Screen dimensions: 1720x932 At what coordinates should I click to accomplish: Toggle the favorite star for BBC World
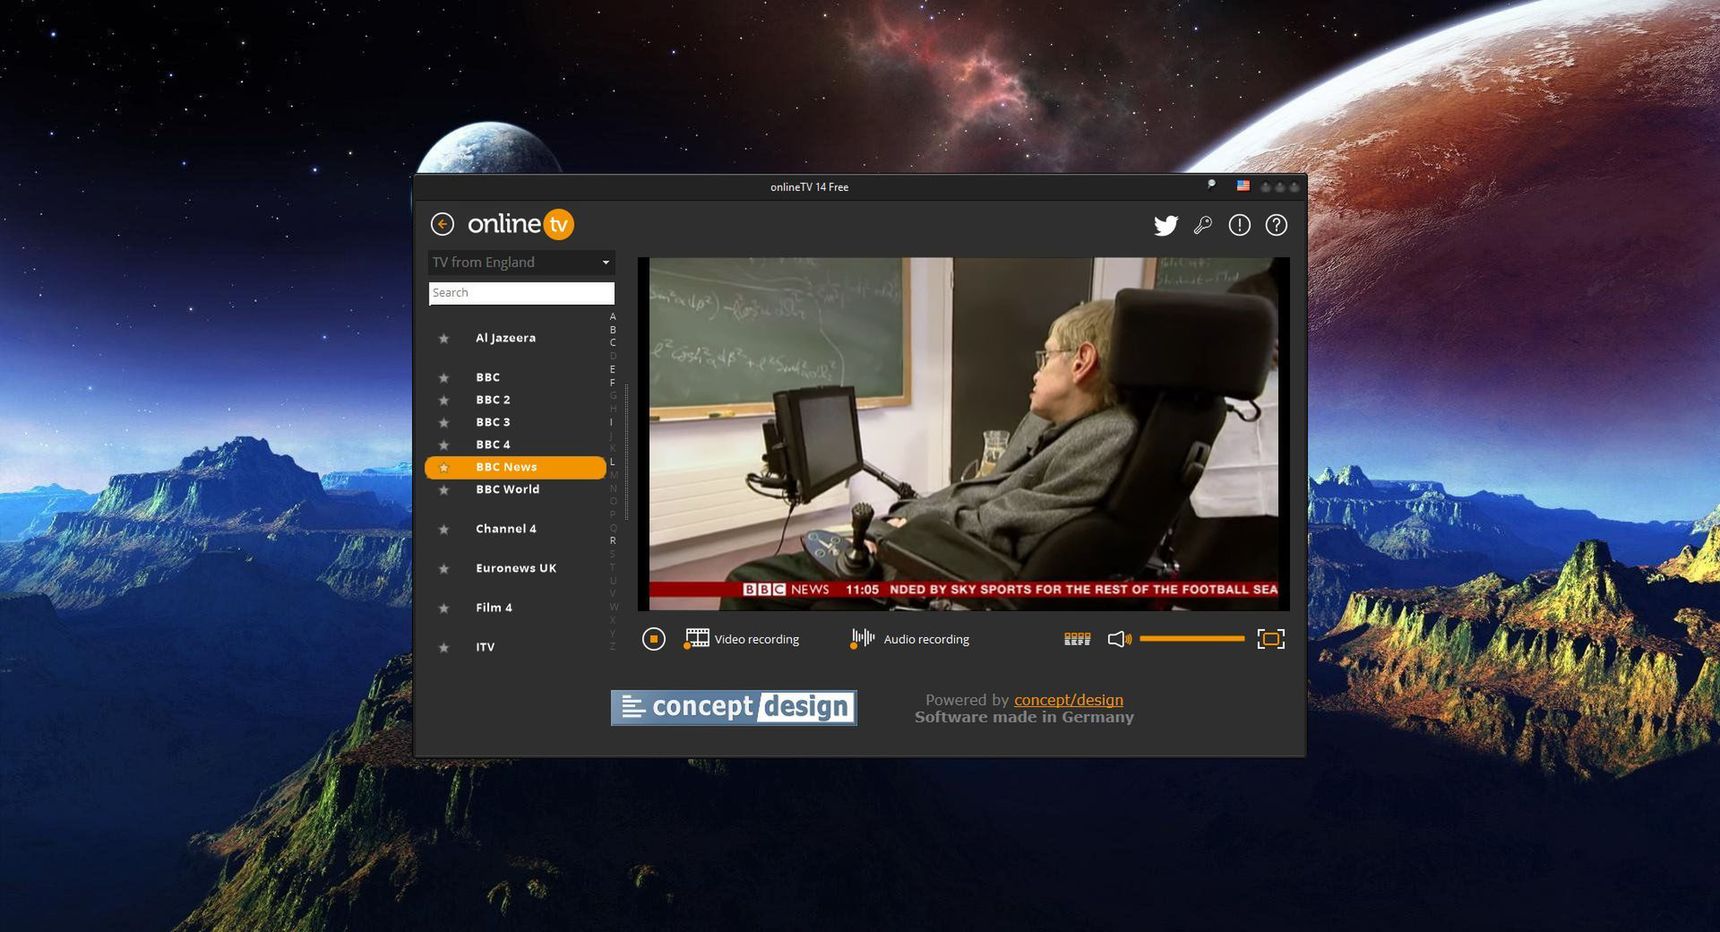click(x=444, y=490)
